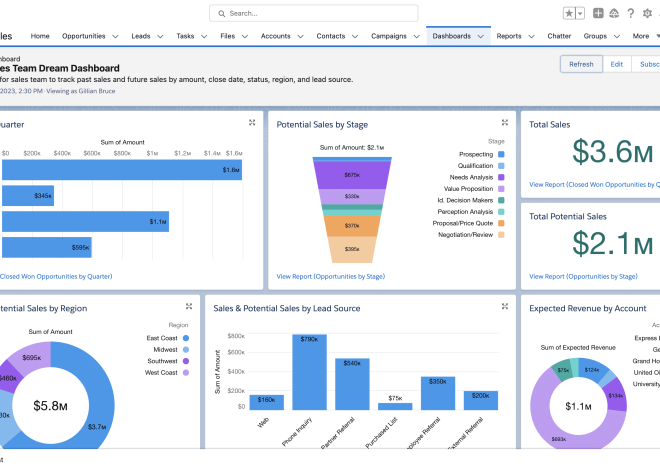Expand the Sales by Lead Source chart
Viewport: 660px width, 470px height.
pos(505,306)
